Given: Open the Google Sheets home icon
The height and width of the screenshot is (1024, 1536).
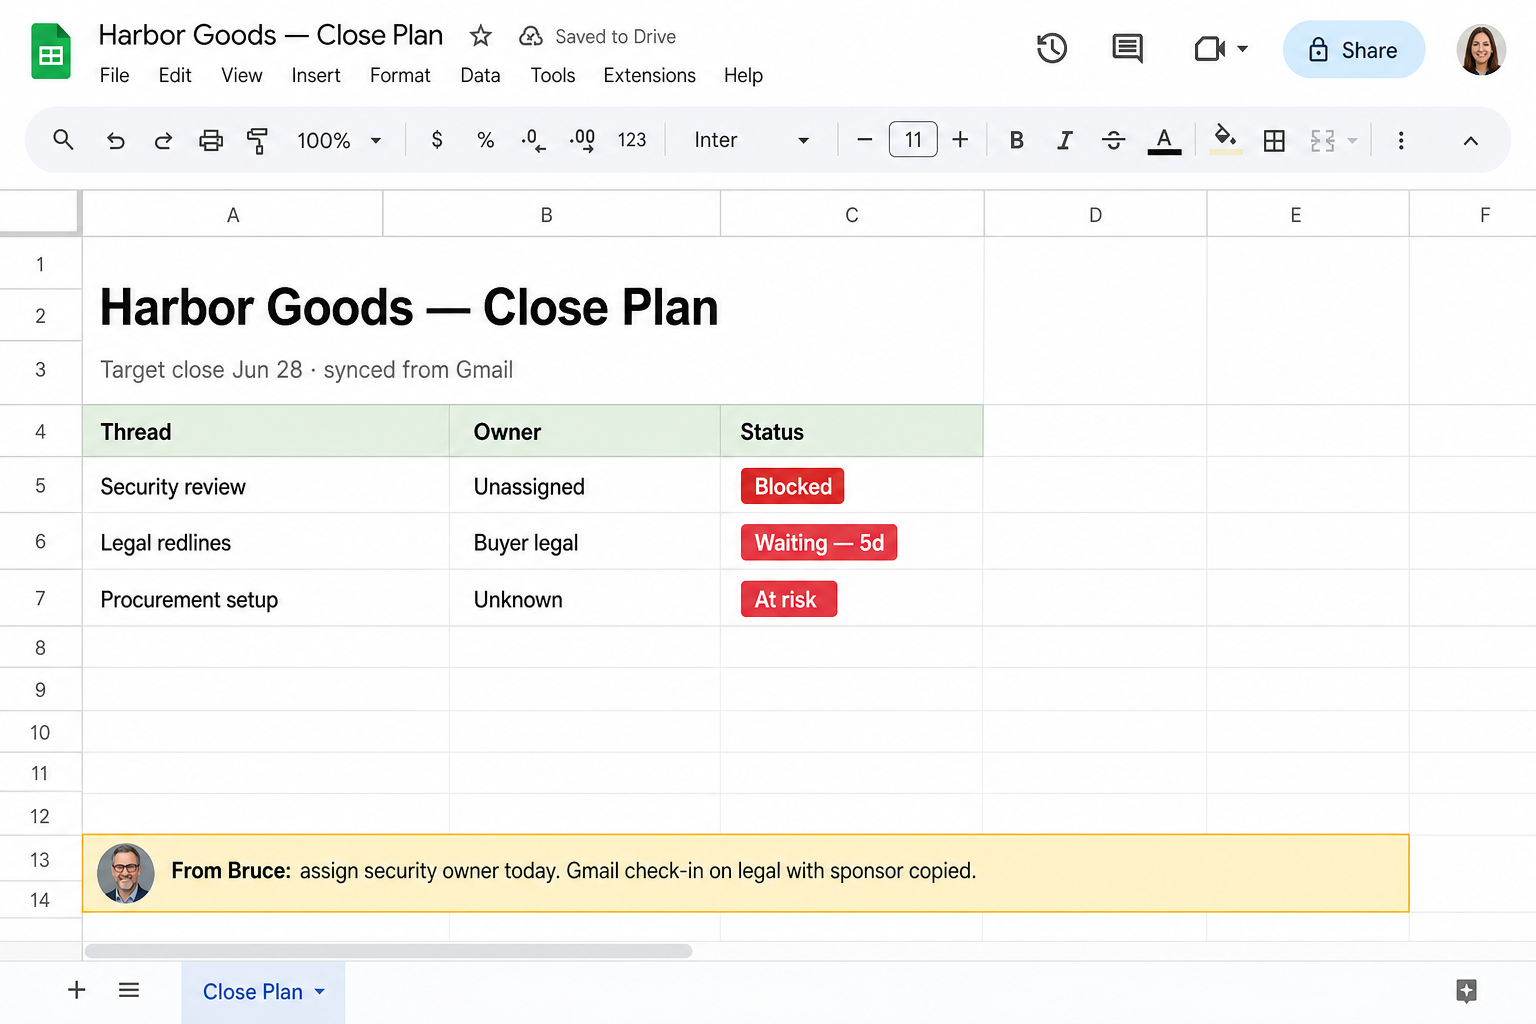Looking at the screenshot, I should pyautogui.click(x=51, y=51).
